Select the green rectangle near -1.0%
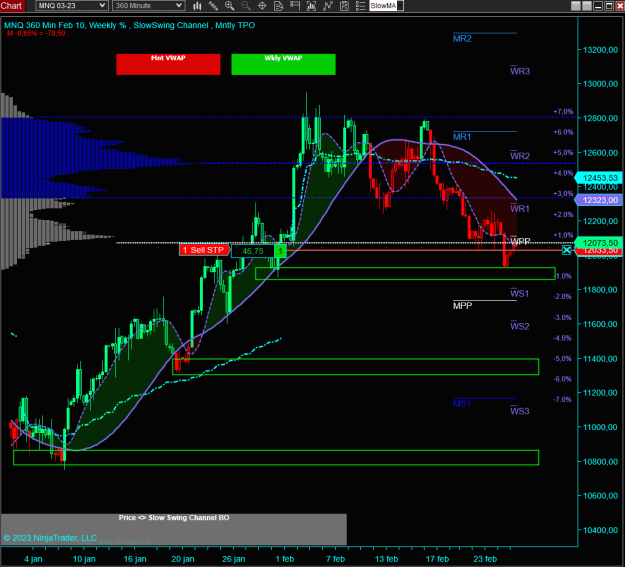 click(405, 274)
